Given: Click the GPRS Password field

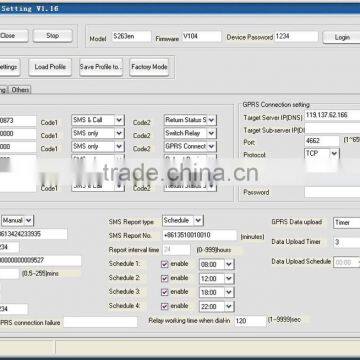Looking at the screenshot, I should 332,192.
